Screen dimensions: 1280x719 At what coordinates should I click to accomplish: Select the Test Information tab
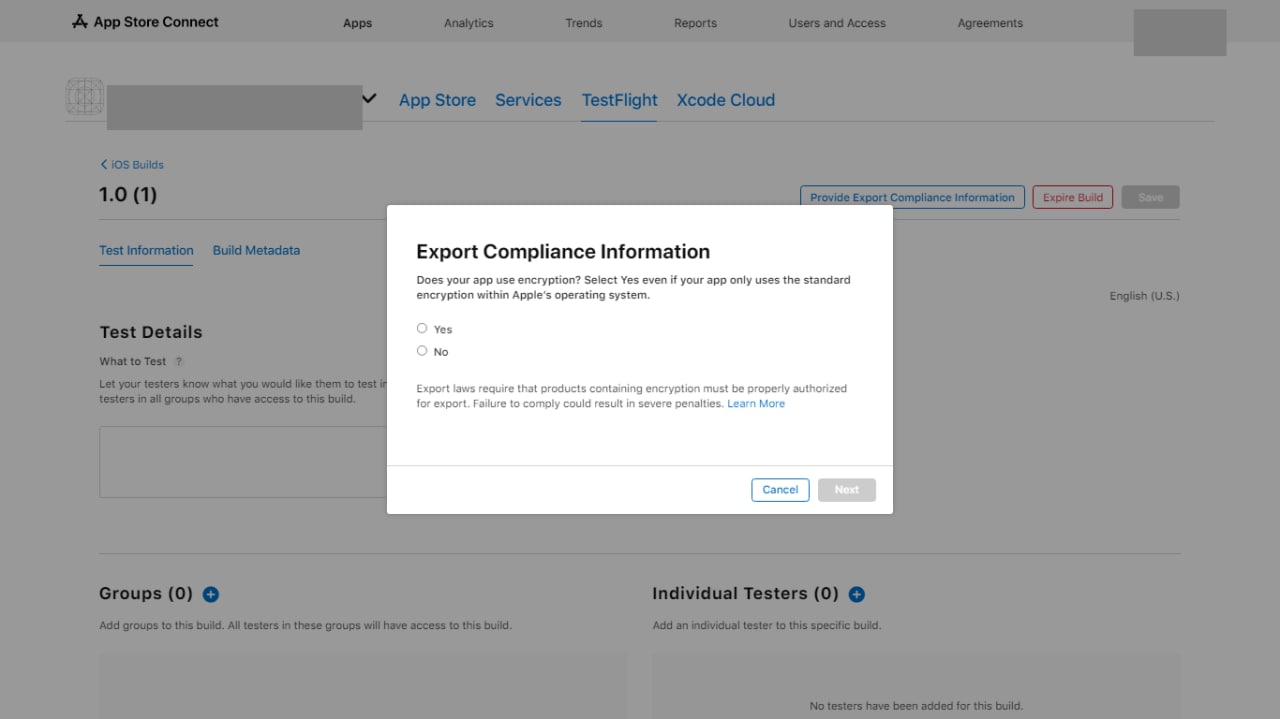(146, 250)
